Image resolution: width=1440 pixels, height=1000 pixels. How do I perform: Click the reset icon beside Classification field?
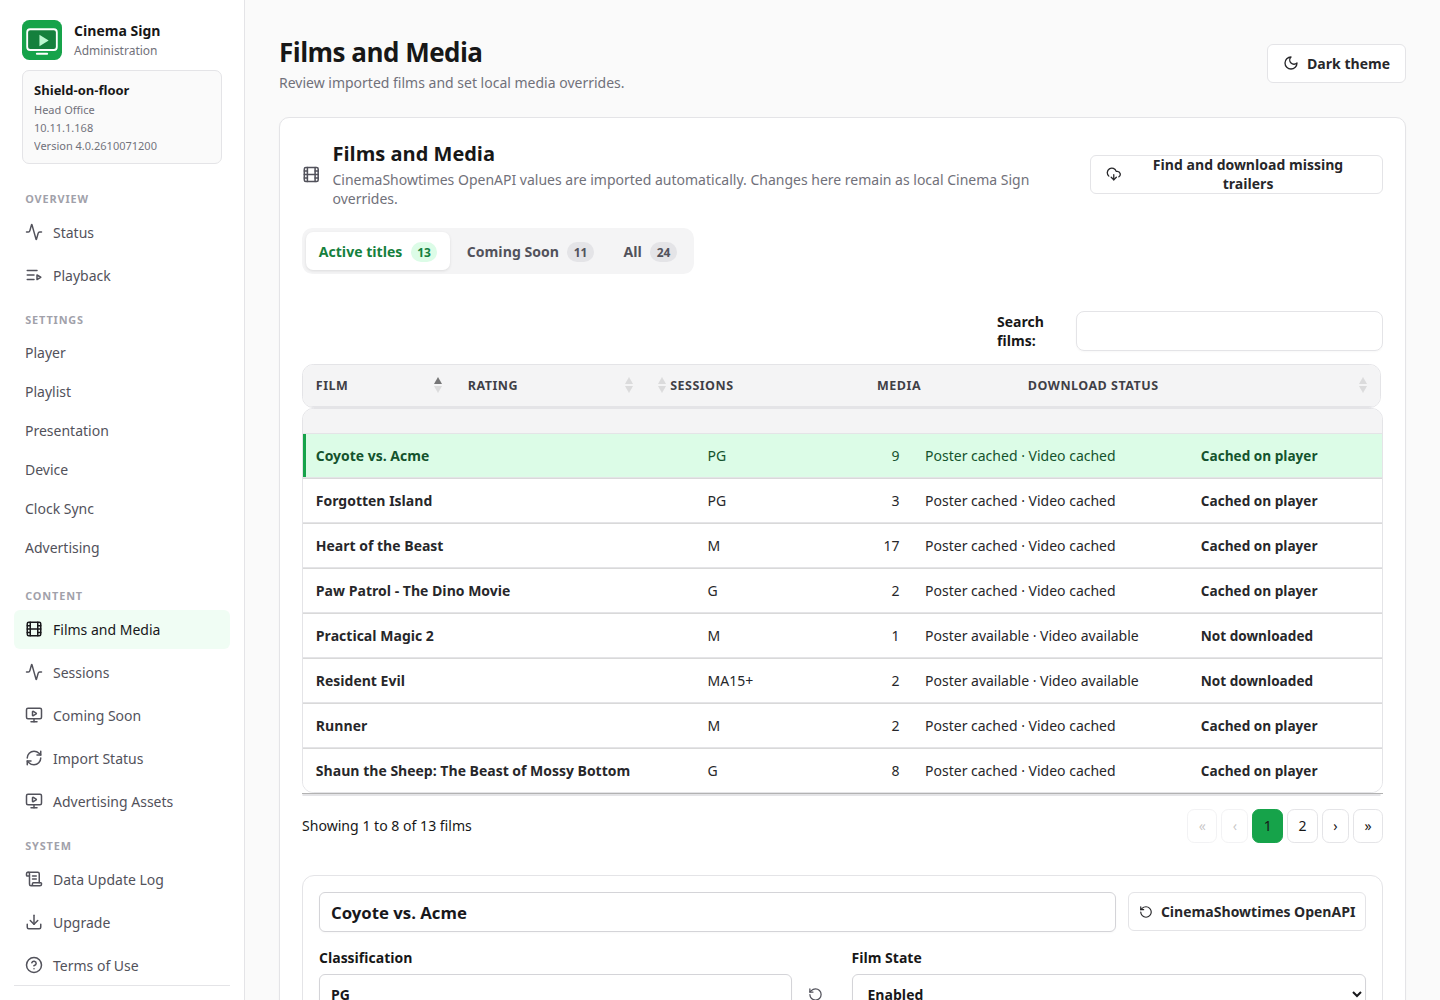click(x=815, y=994)
